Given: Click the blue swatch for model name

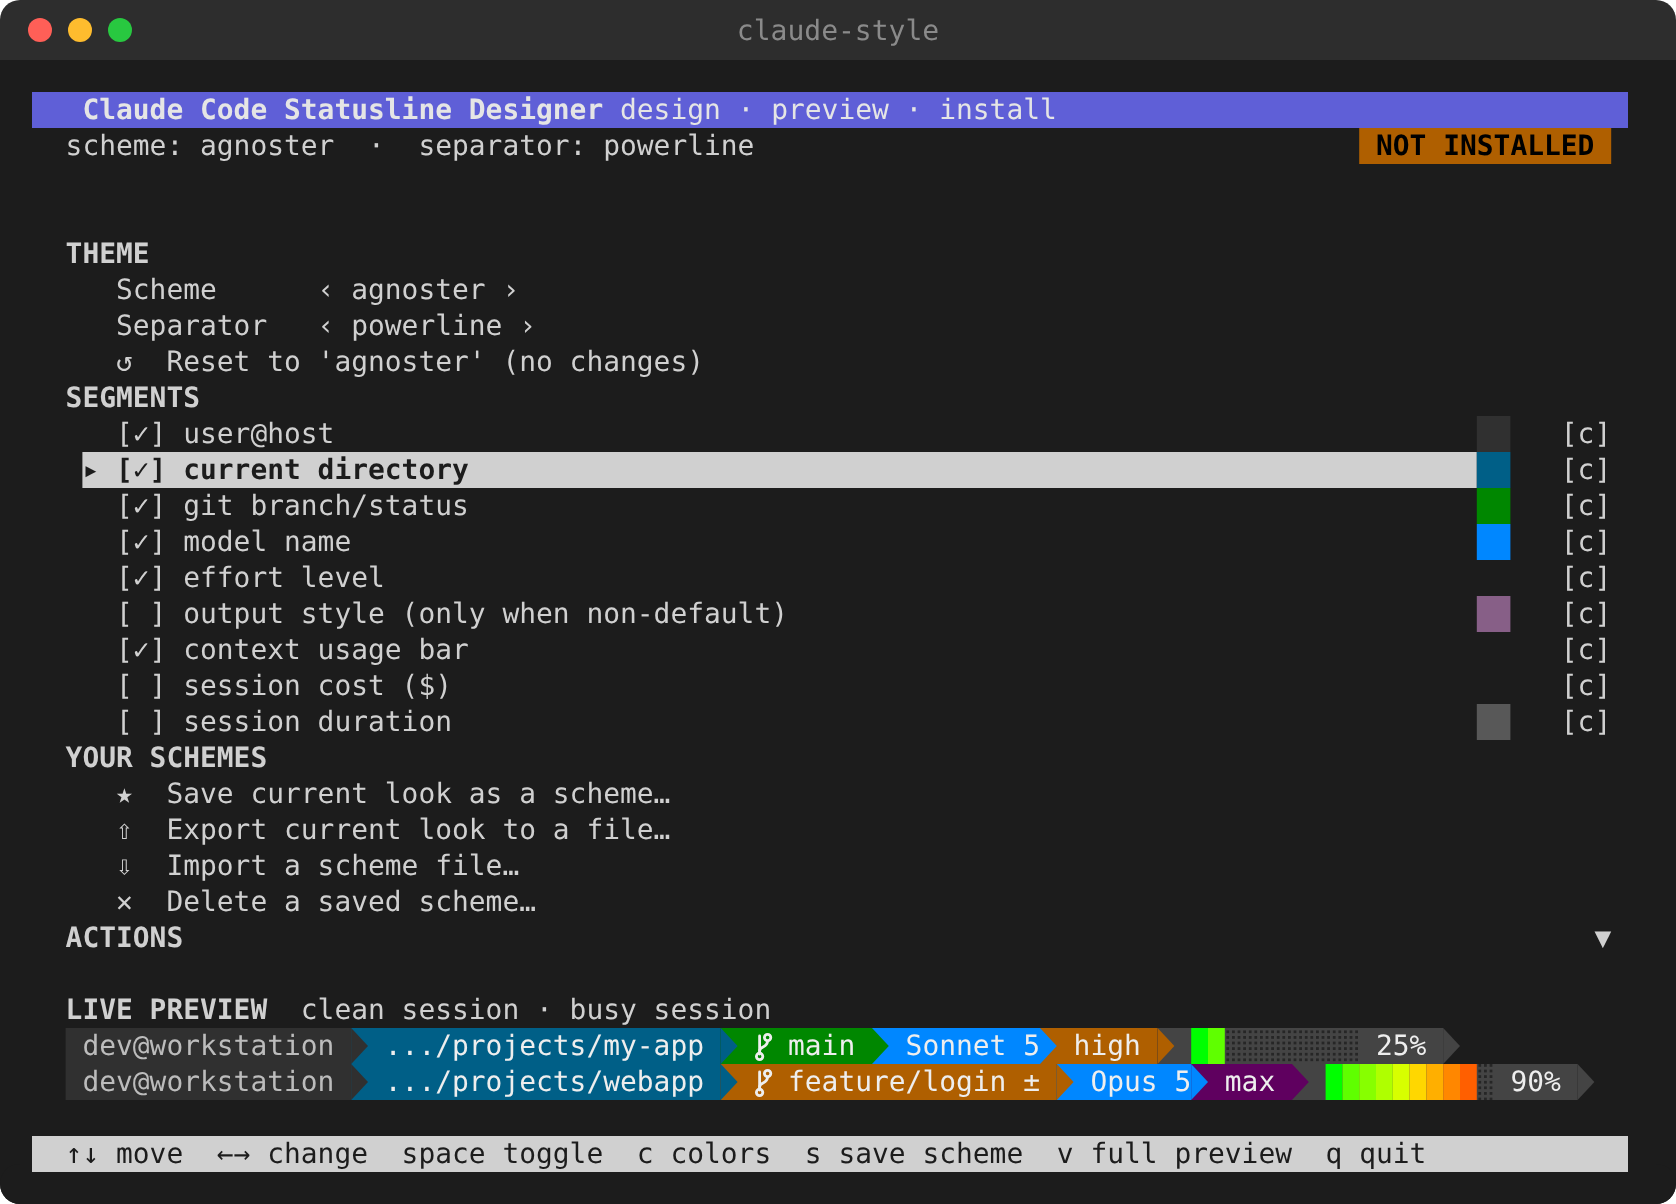Looking at the screenshot, I should pos(1493,542).
